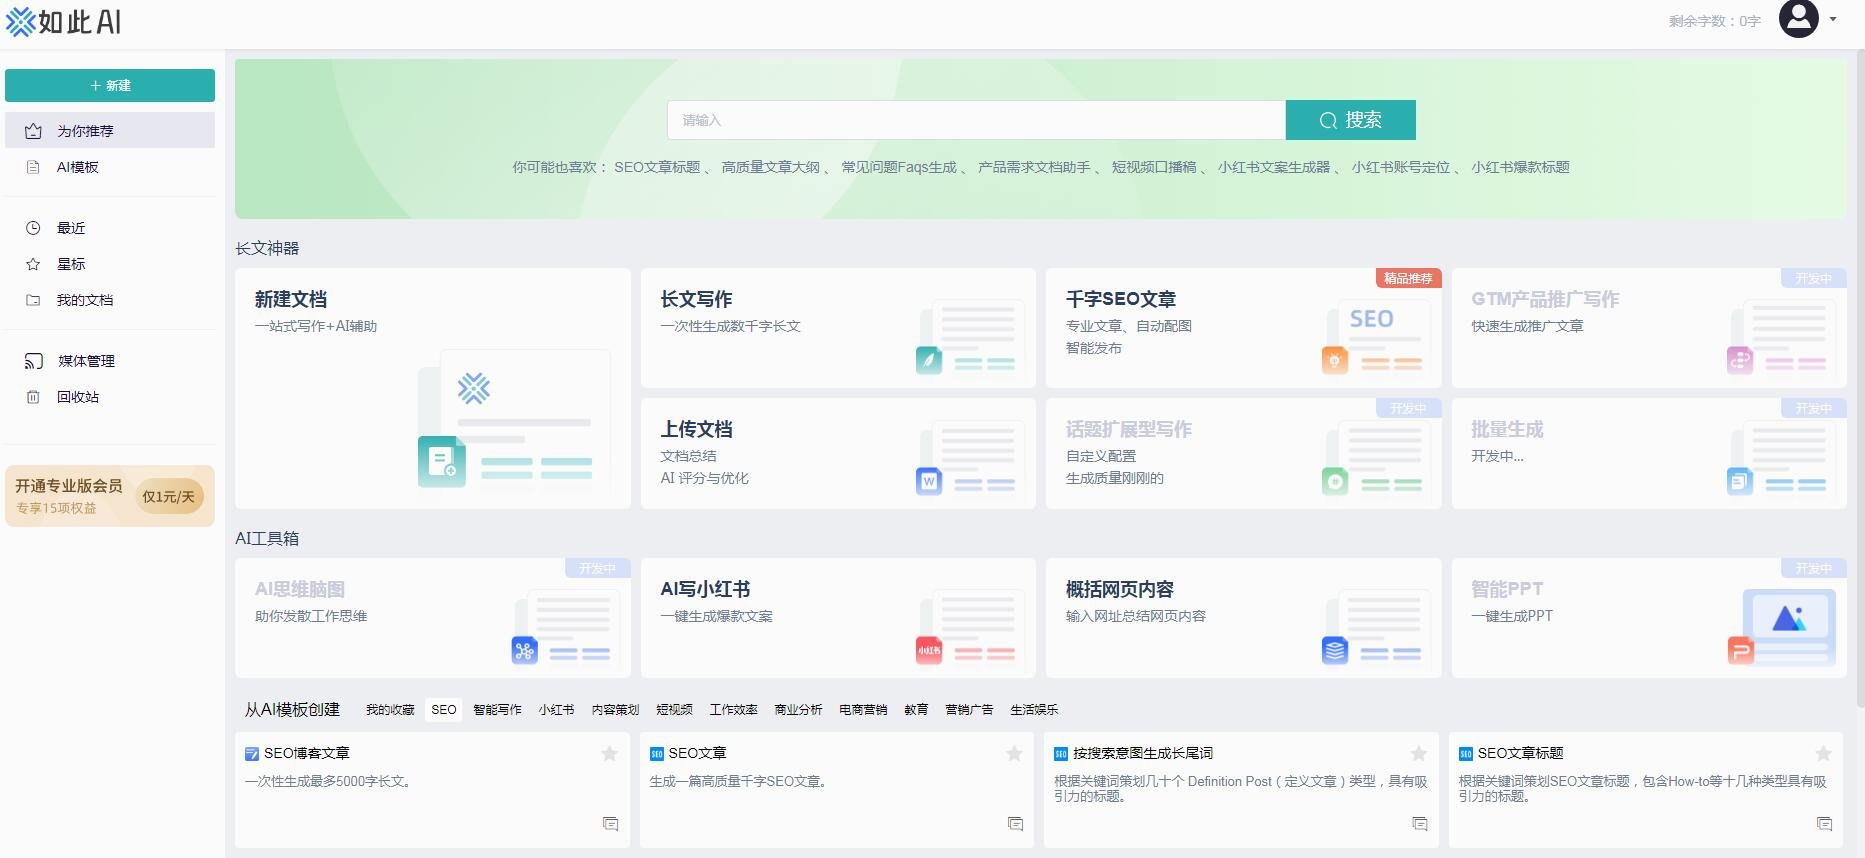Screen dimensions: 1865x858
Task: Click chat icon on SEO博客文章 card
Action: 610,824
